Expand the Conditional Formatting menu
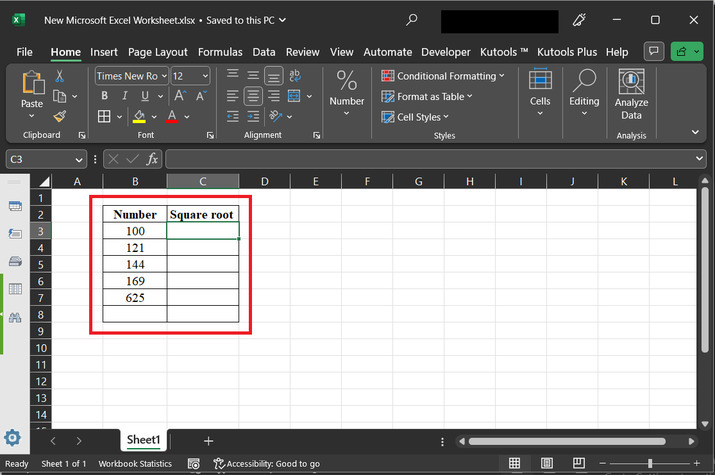This screenshot has width=715, height=475. (x=443, y=76)
